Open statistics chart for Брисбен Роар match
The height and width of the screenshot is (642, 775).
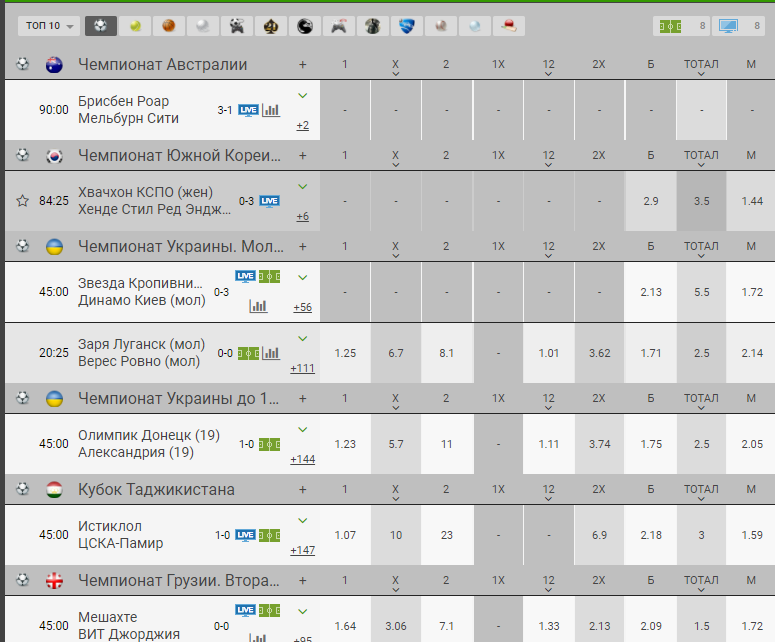click(271, 110)
